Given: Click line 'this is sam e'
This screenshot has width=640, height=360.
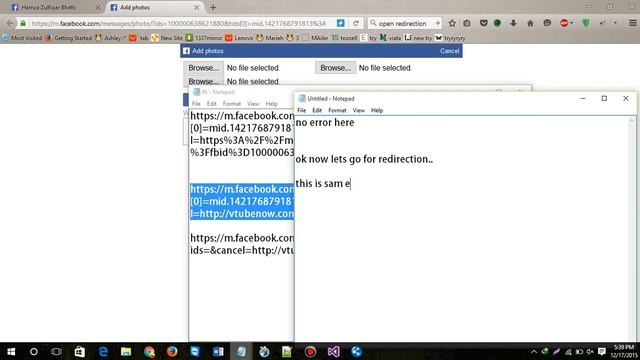Looking at the screenshot, I should point(323,183).
